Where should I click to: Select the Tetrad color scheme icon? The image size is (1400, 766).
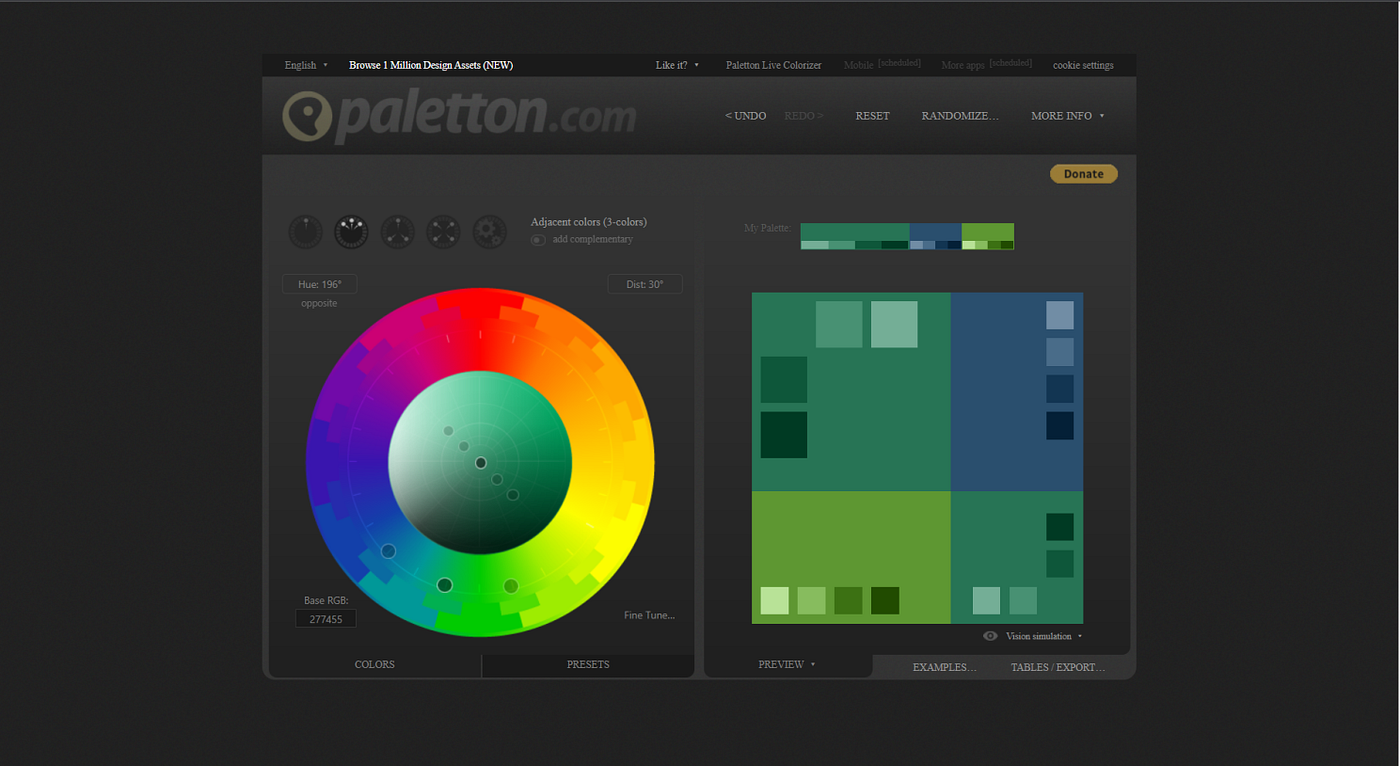pyautogui.click(x=443, y=232)
